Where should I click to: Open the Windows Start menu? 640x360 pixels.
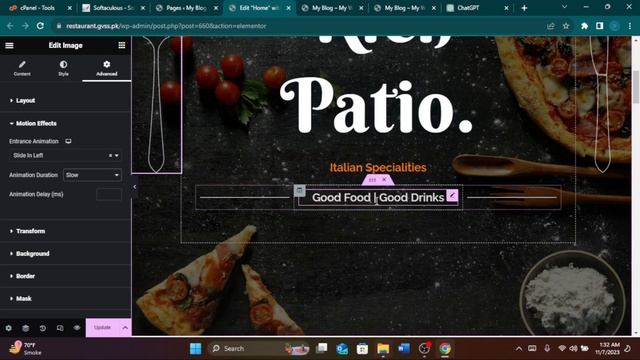[x=196, y=349]
